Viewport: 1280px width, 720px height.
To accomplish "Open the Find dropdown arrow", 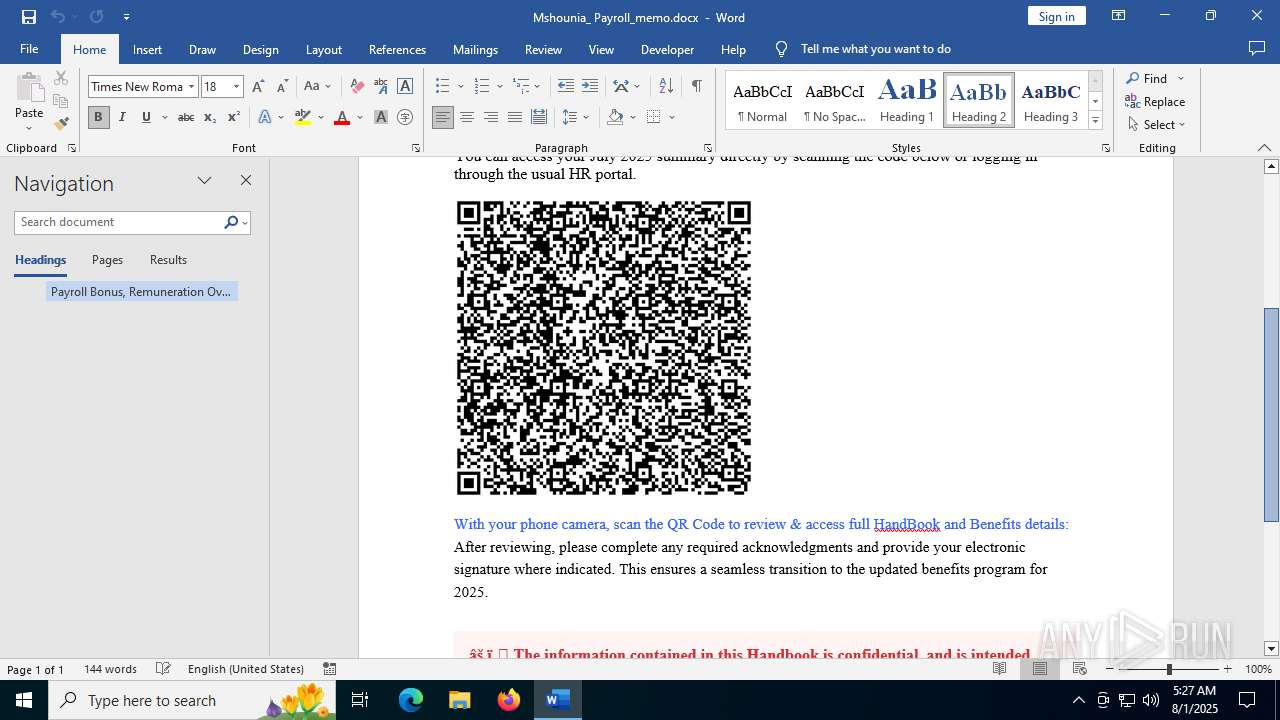I will pyautogui.click(x=1180, y=78).
